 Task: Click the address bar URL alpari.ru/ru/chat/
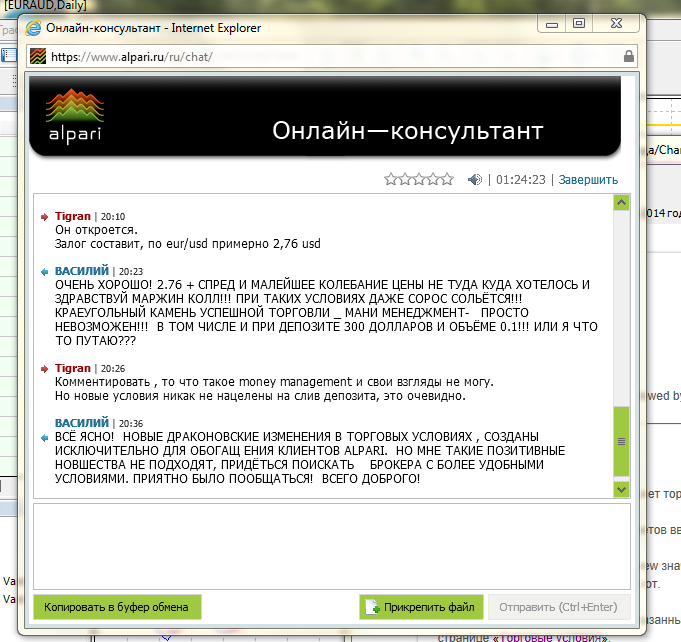(x=132, y=57)
